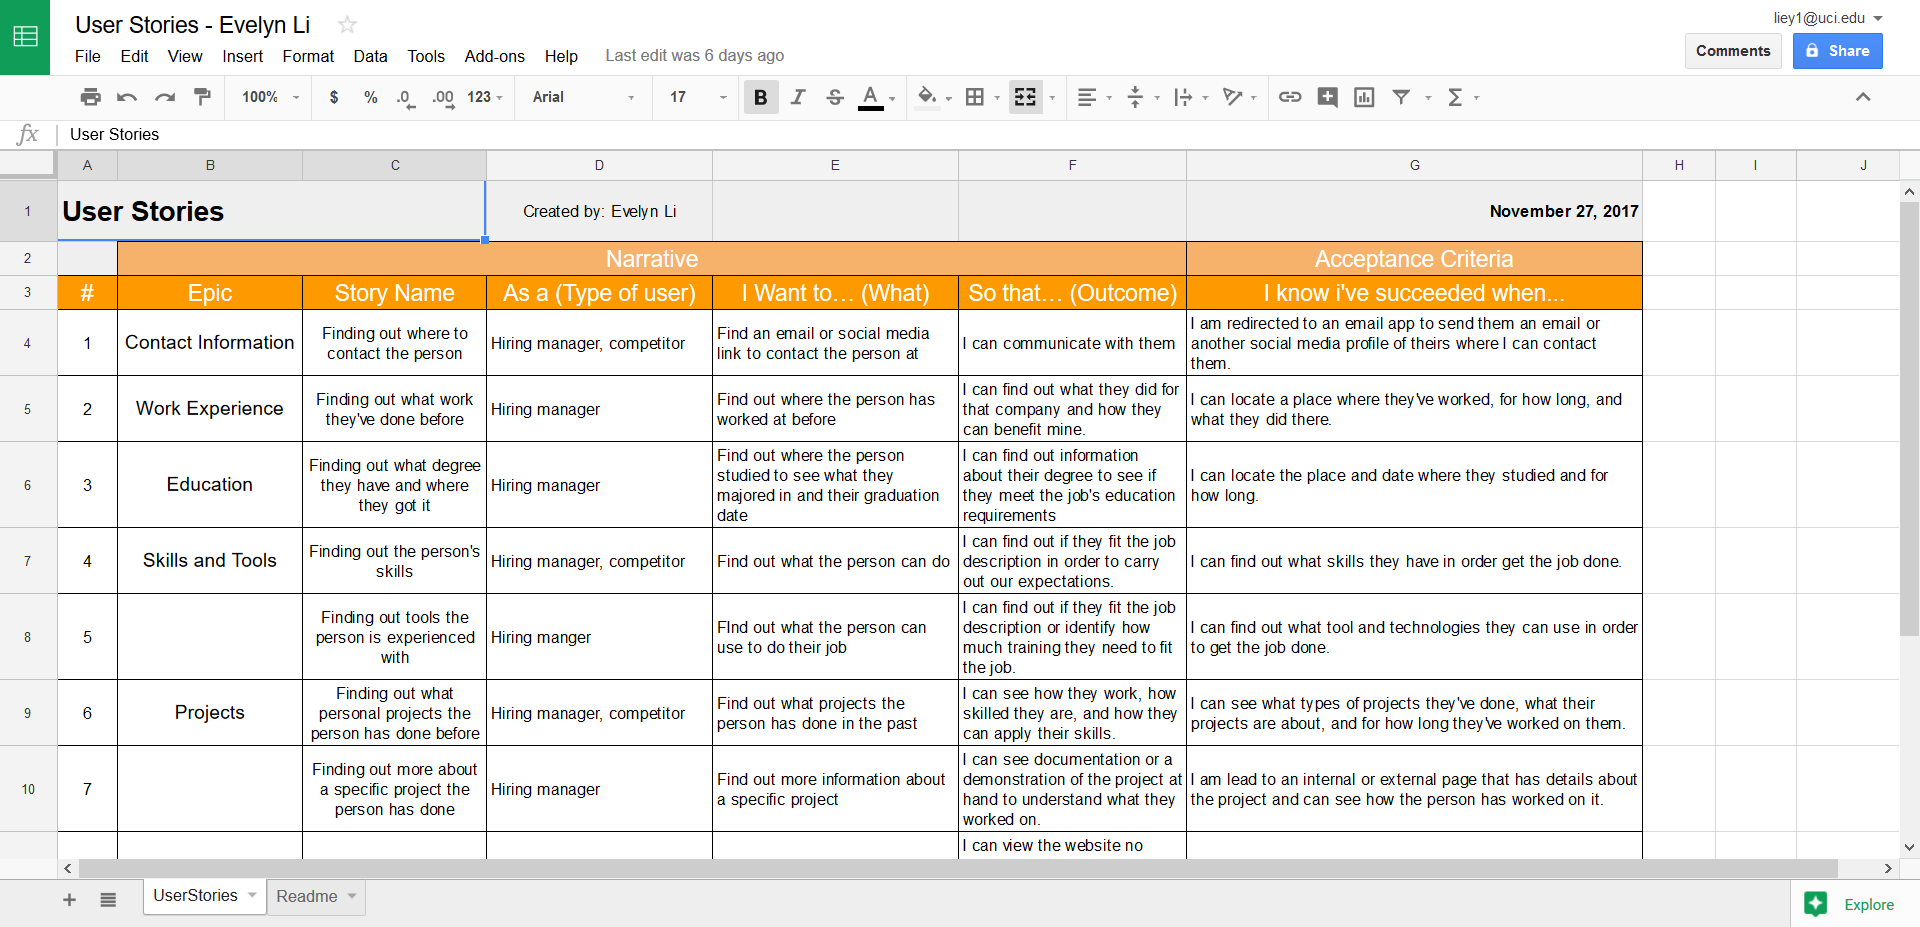Open the Tools menu
The image size is (1920, 927).
point(426,56)
